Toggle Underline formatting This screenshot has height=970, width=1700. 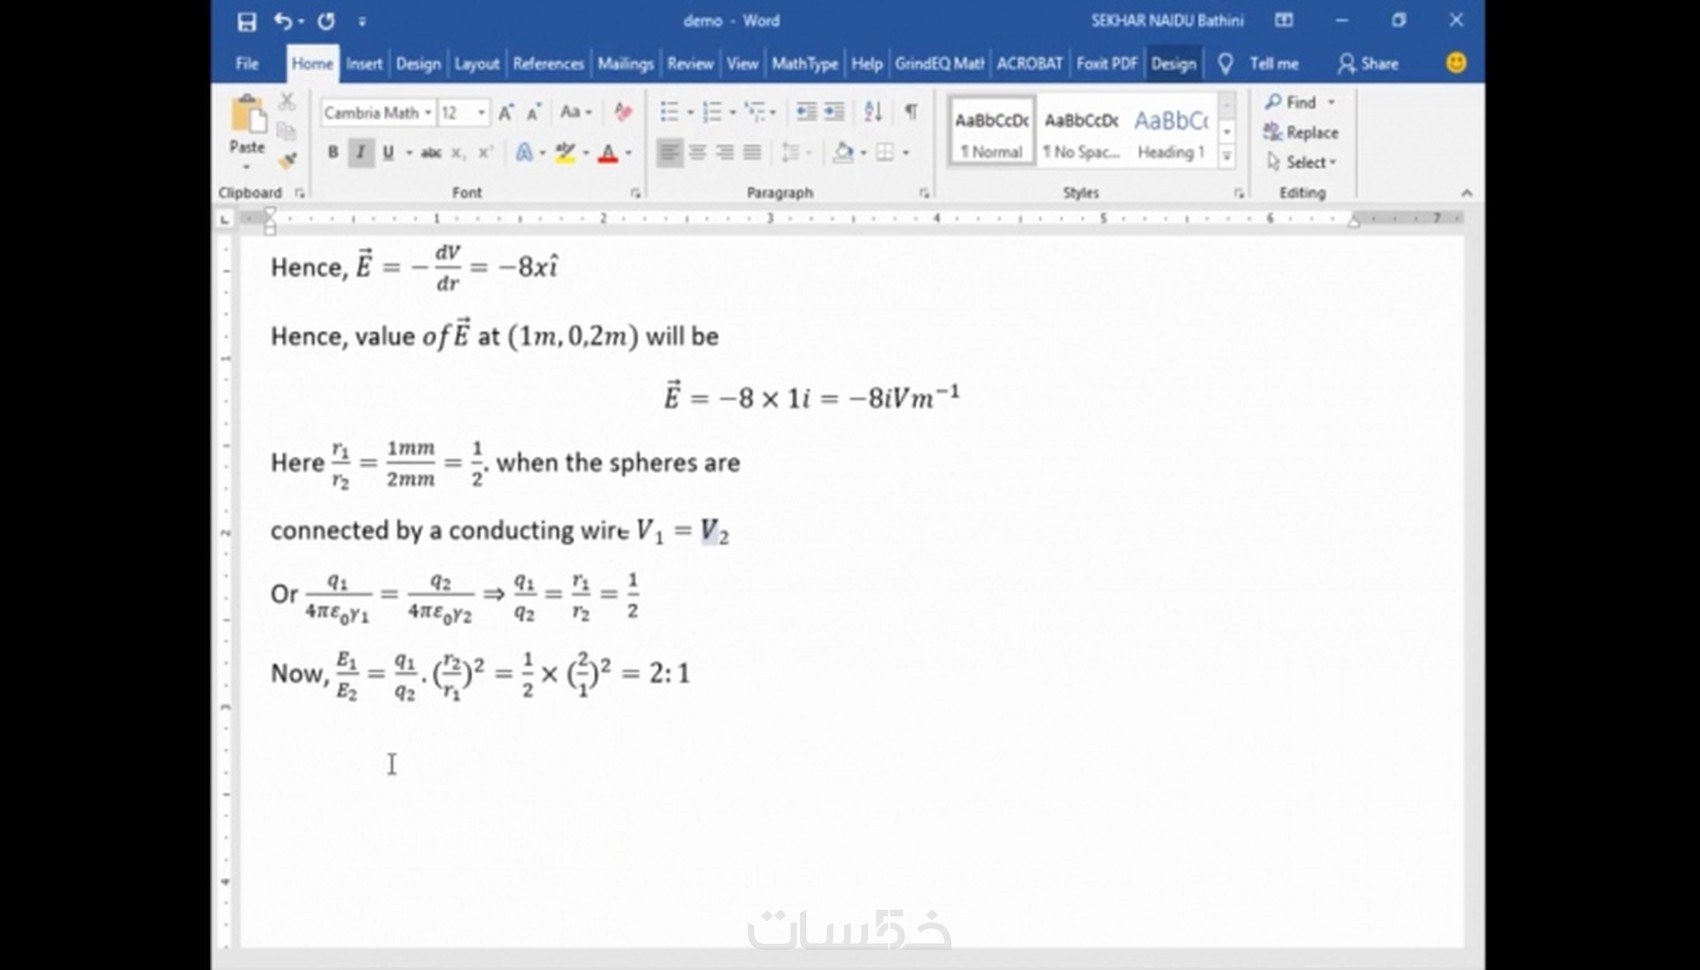tap(388, 152)
